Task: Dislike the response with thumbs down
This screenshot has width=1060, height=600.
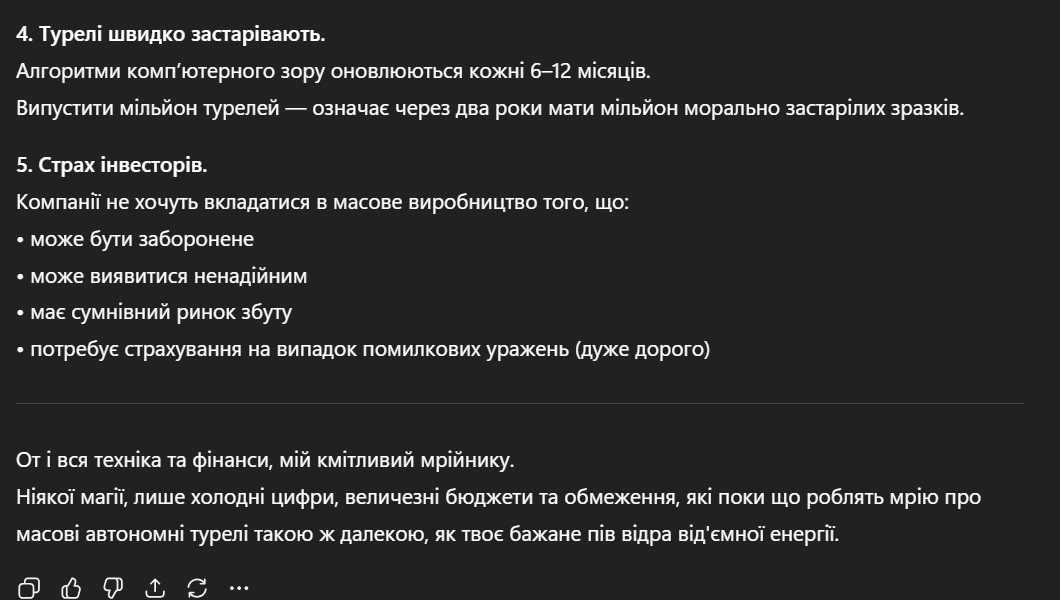Action: coord(113,588)
